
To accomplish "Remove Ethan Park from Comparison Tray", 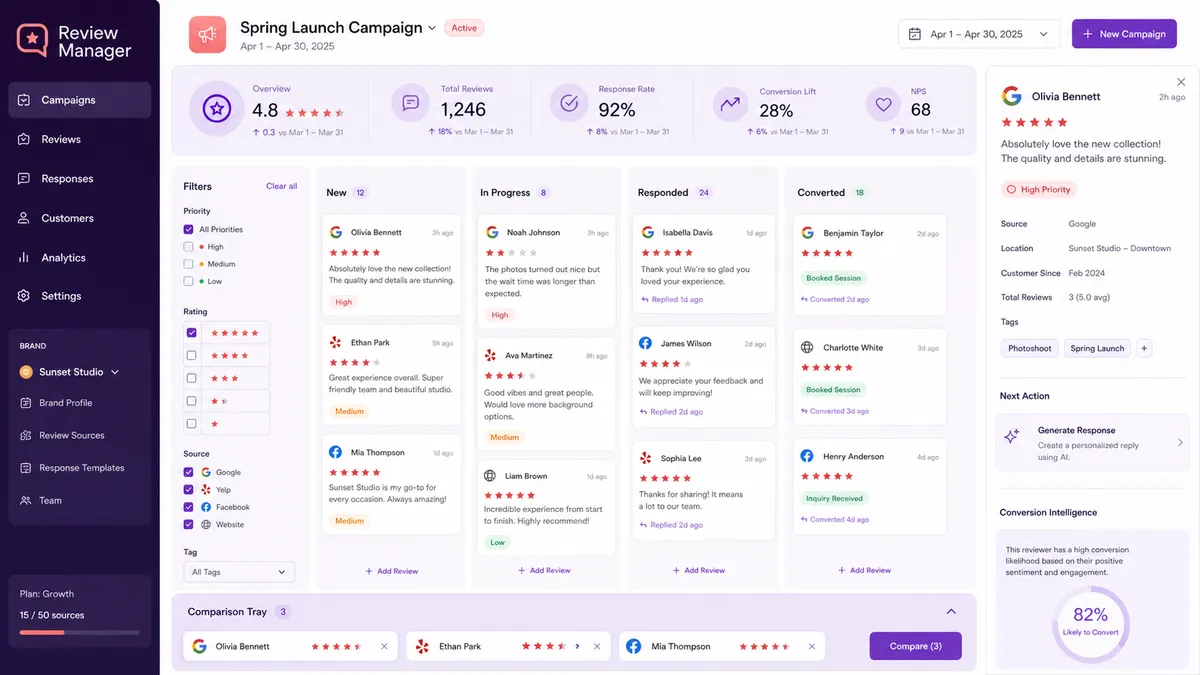I will pyautogui.click(x=598, y=646).
